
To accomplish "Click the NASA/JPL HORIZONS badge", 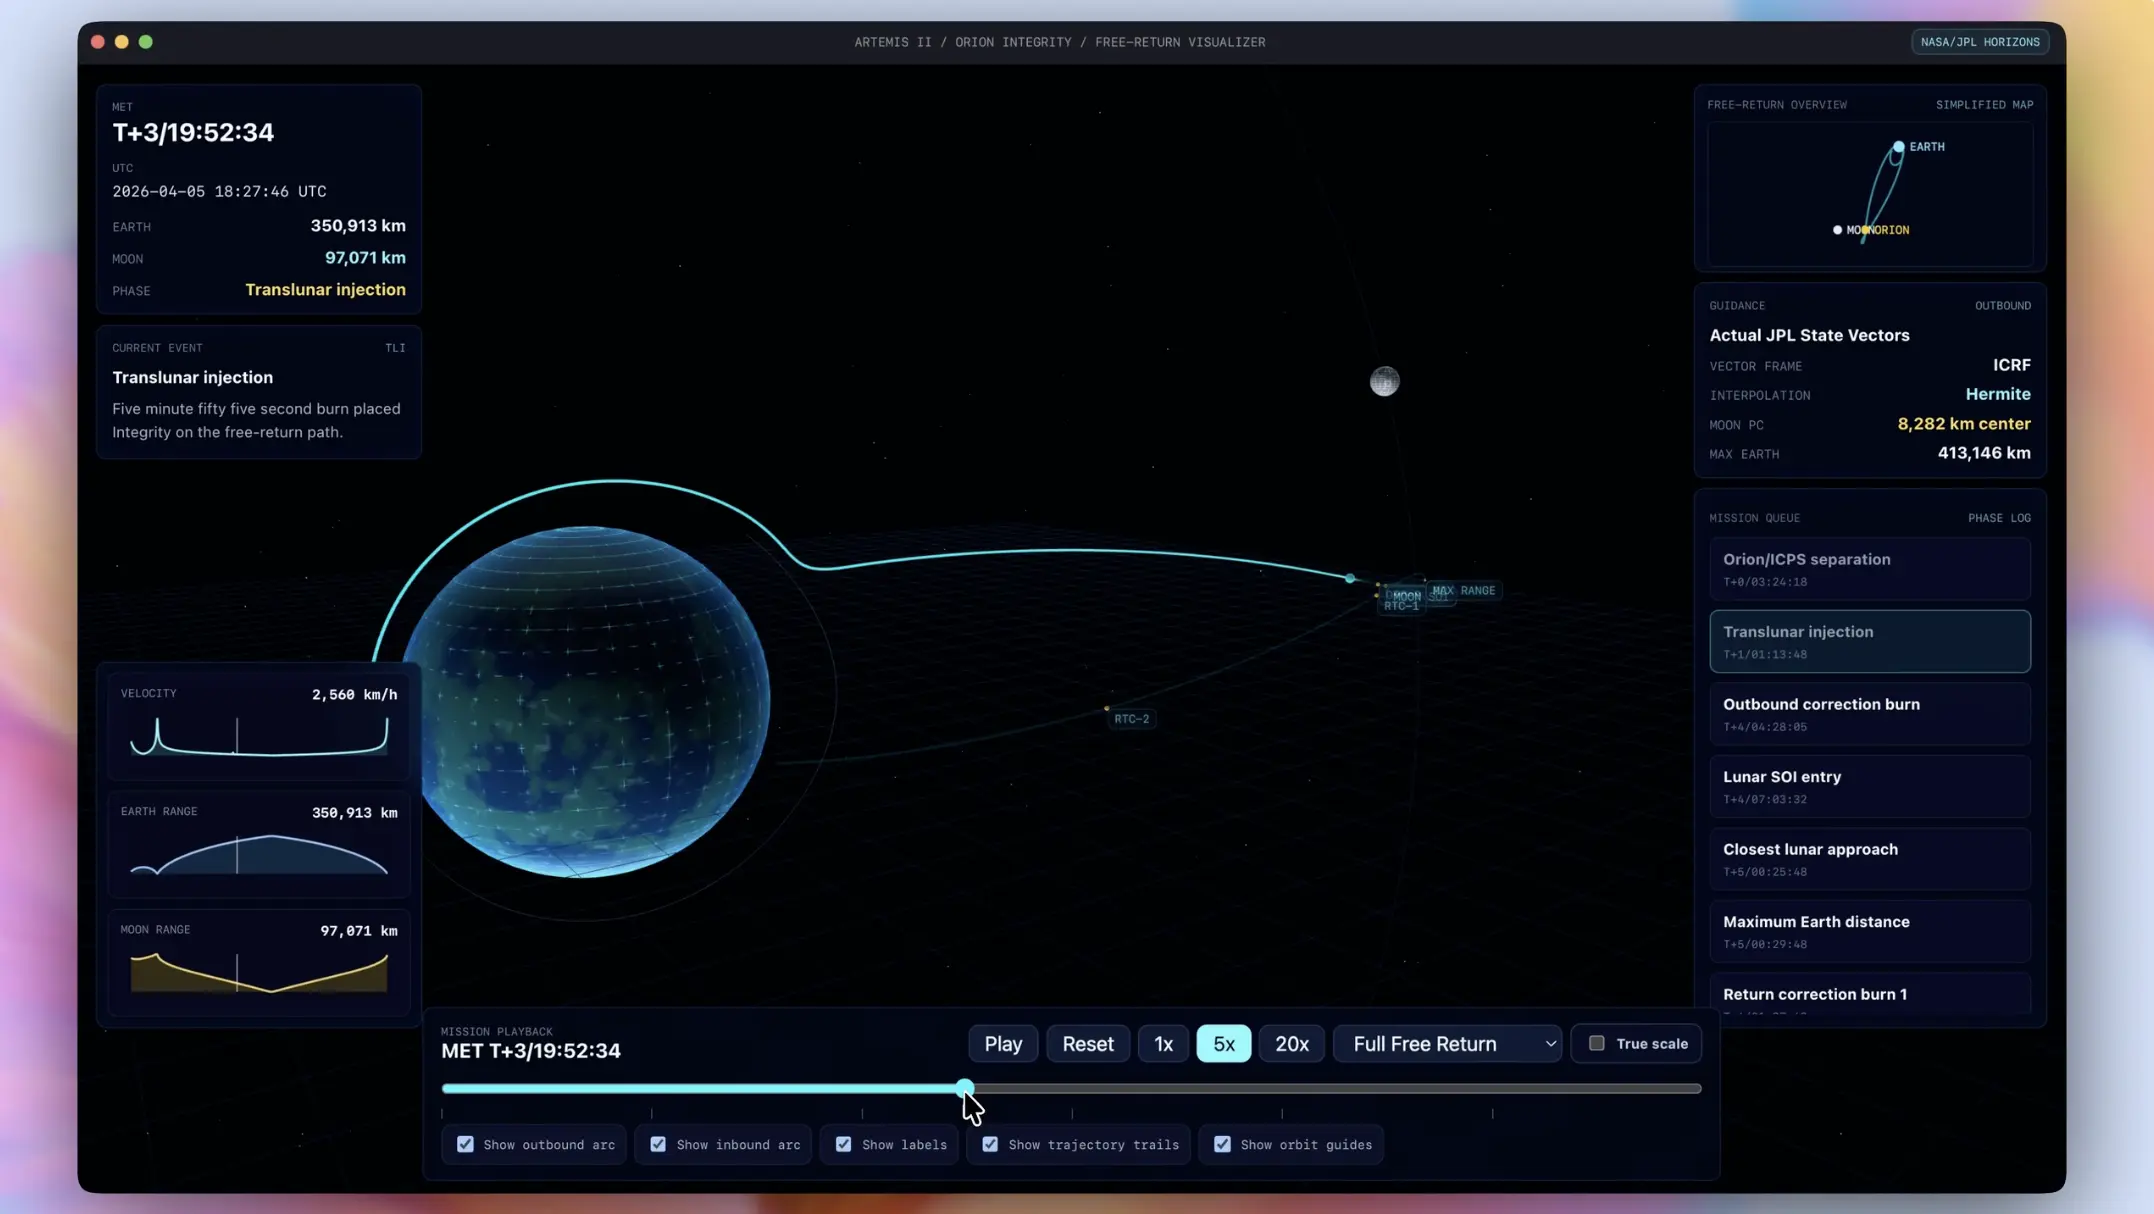I will pyautogui.click(x=1980, y=42).
